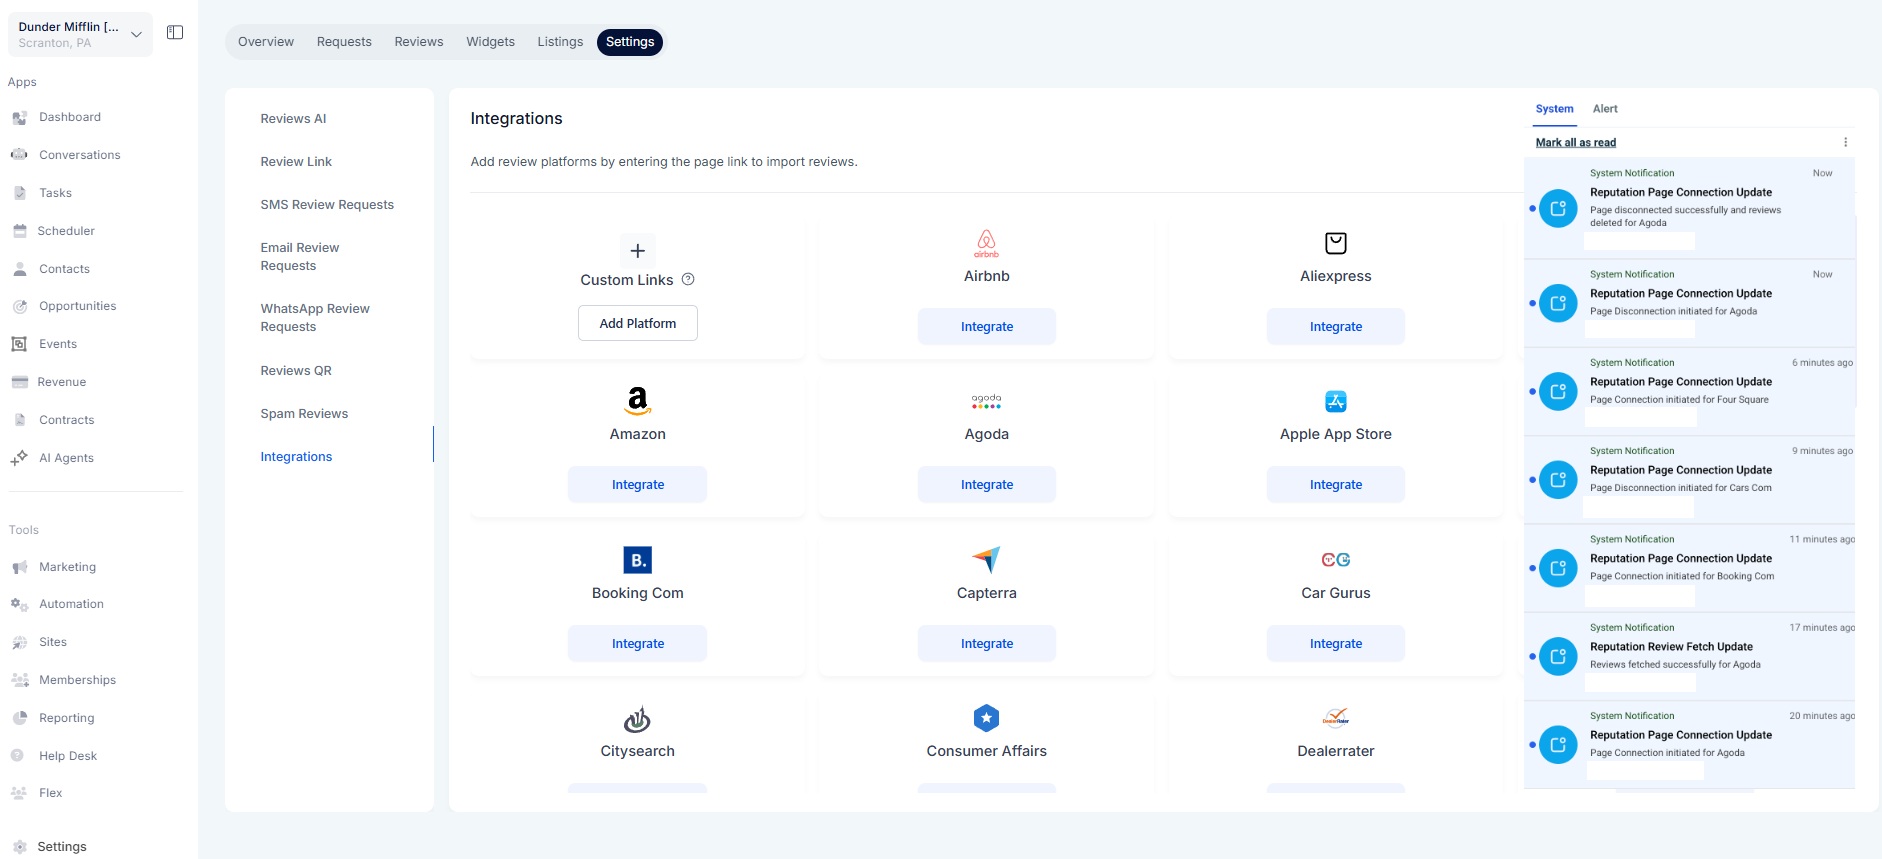Open the Opportunities sidebar icon
1882x859 pixels.
[19, 306]
